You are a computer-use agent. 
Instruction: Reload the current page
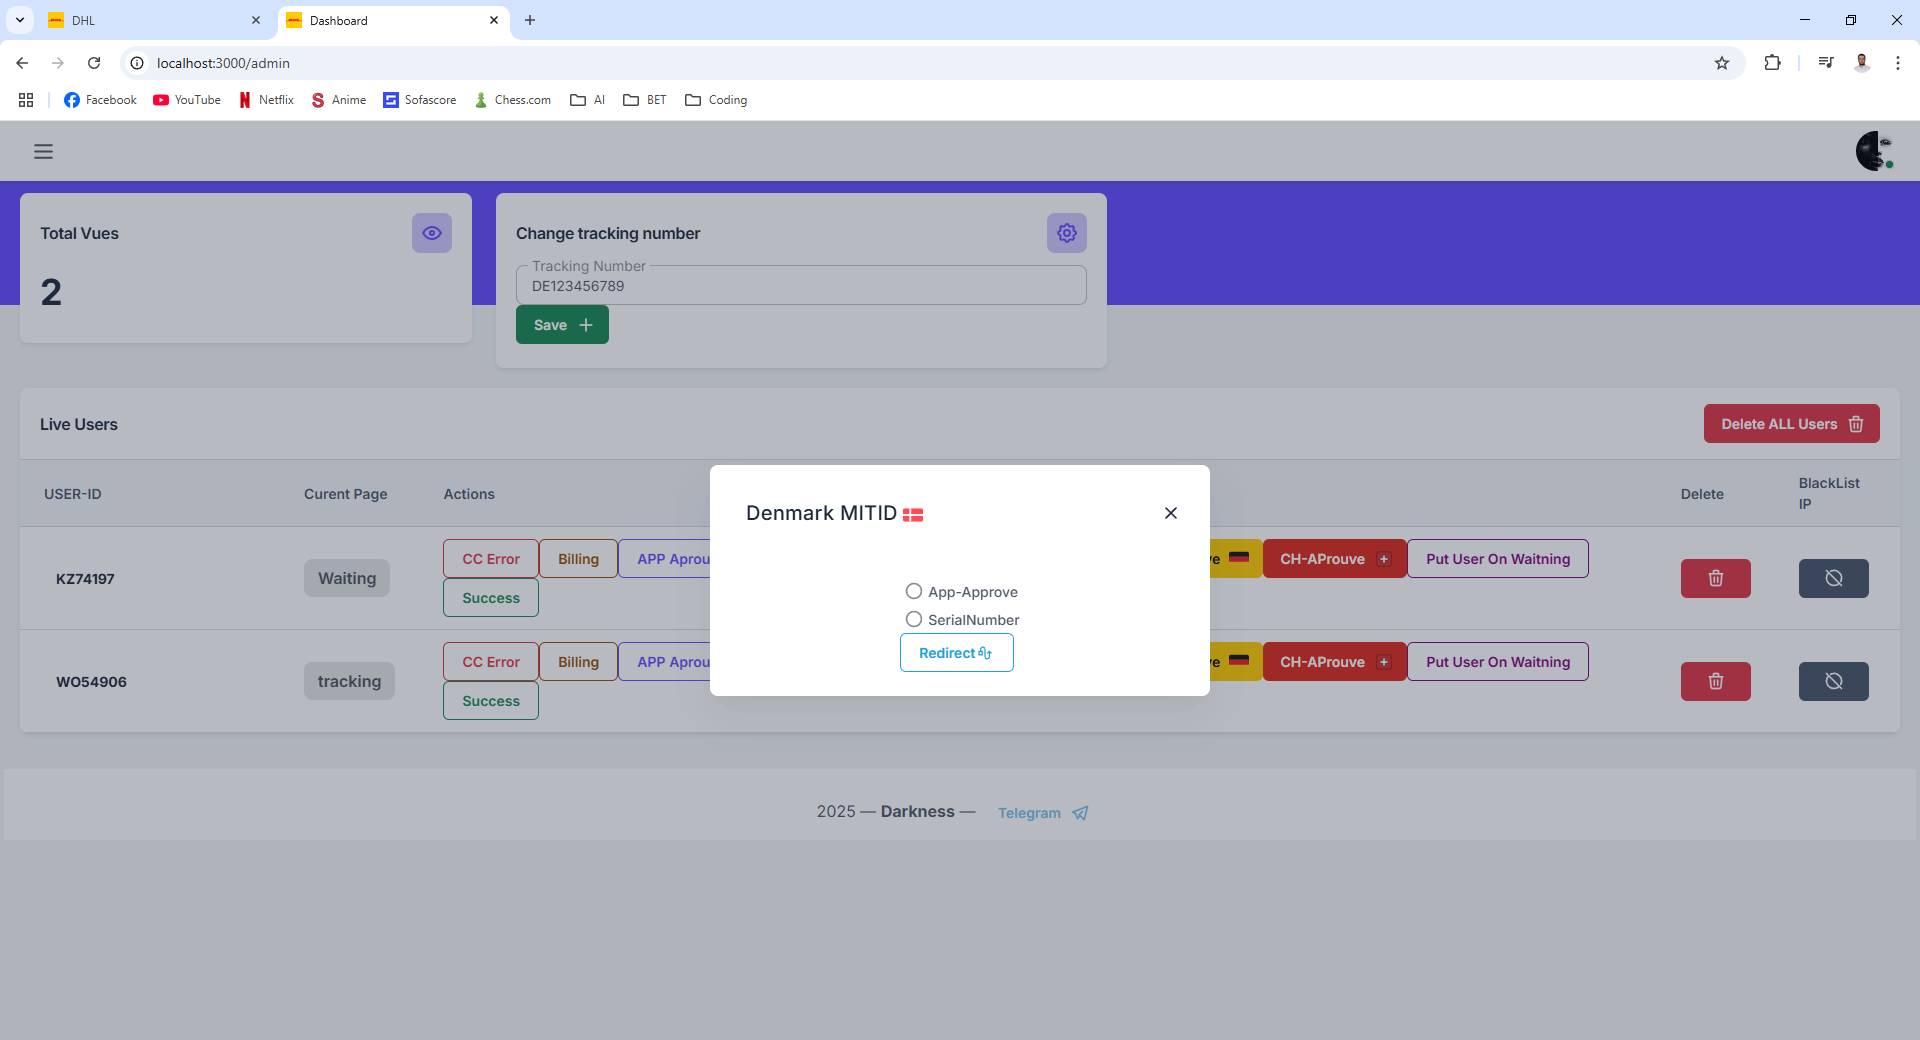tap(94, 63)
